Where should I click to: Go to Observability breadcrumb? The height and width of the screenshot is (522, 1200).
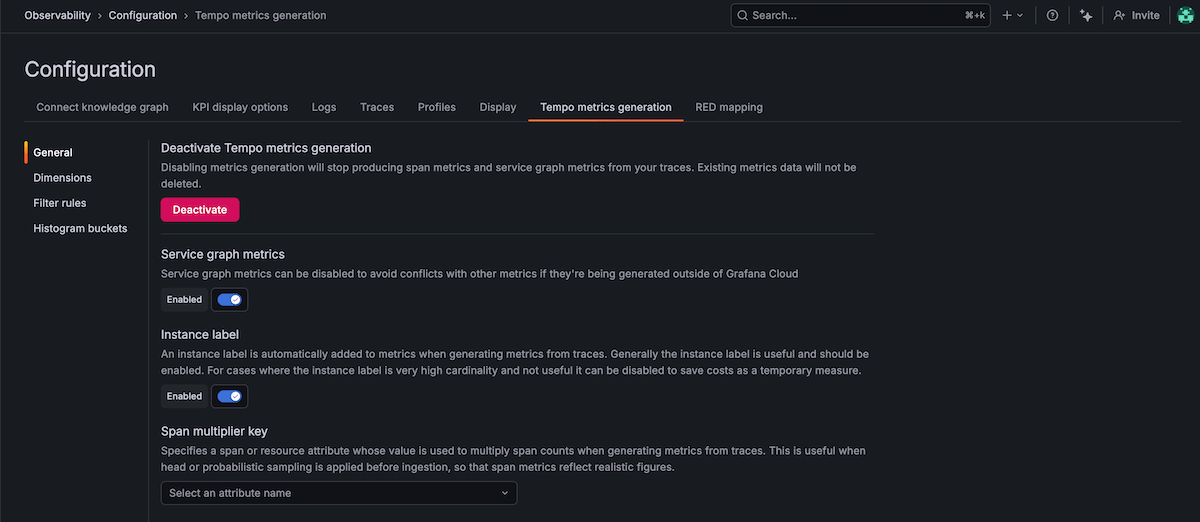(57, 15)
